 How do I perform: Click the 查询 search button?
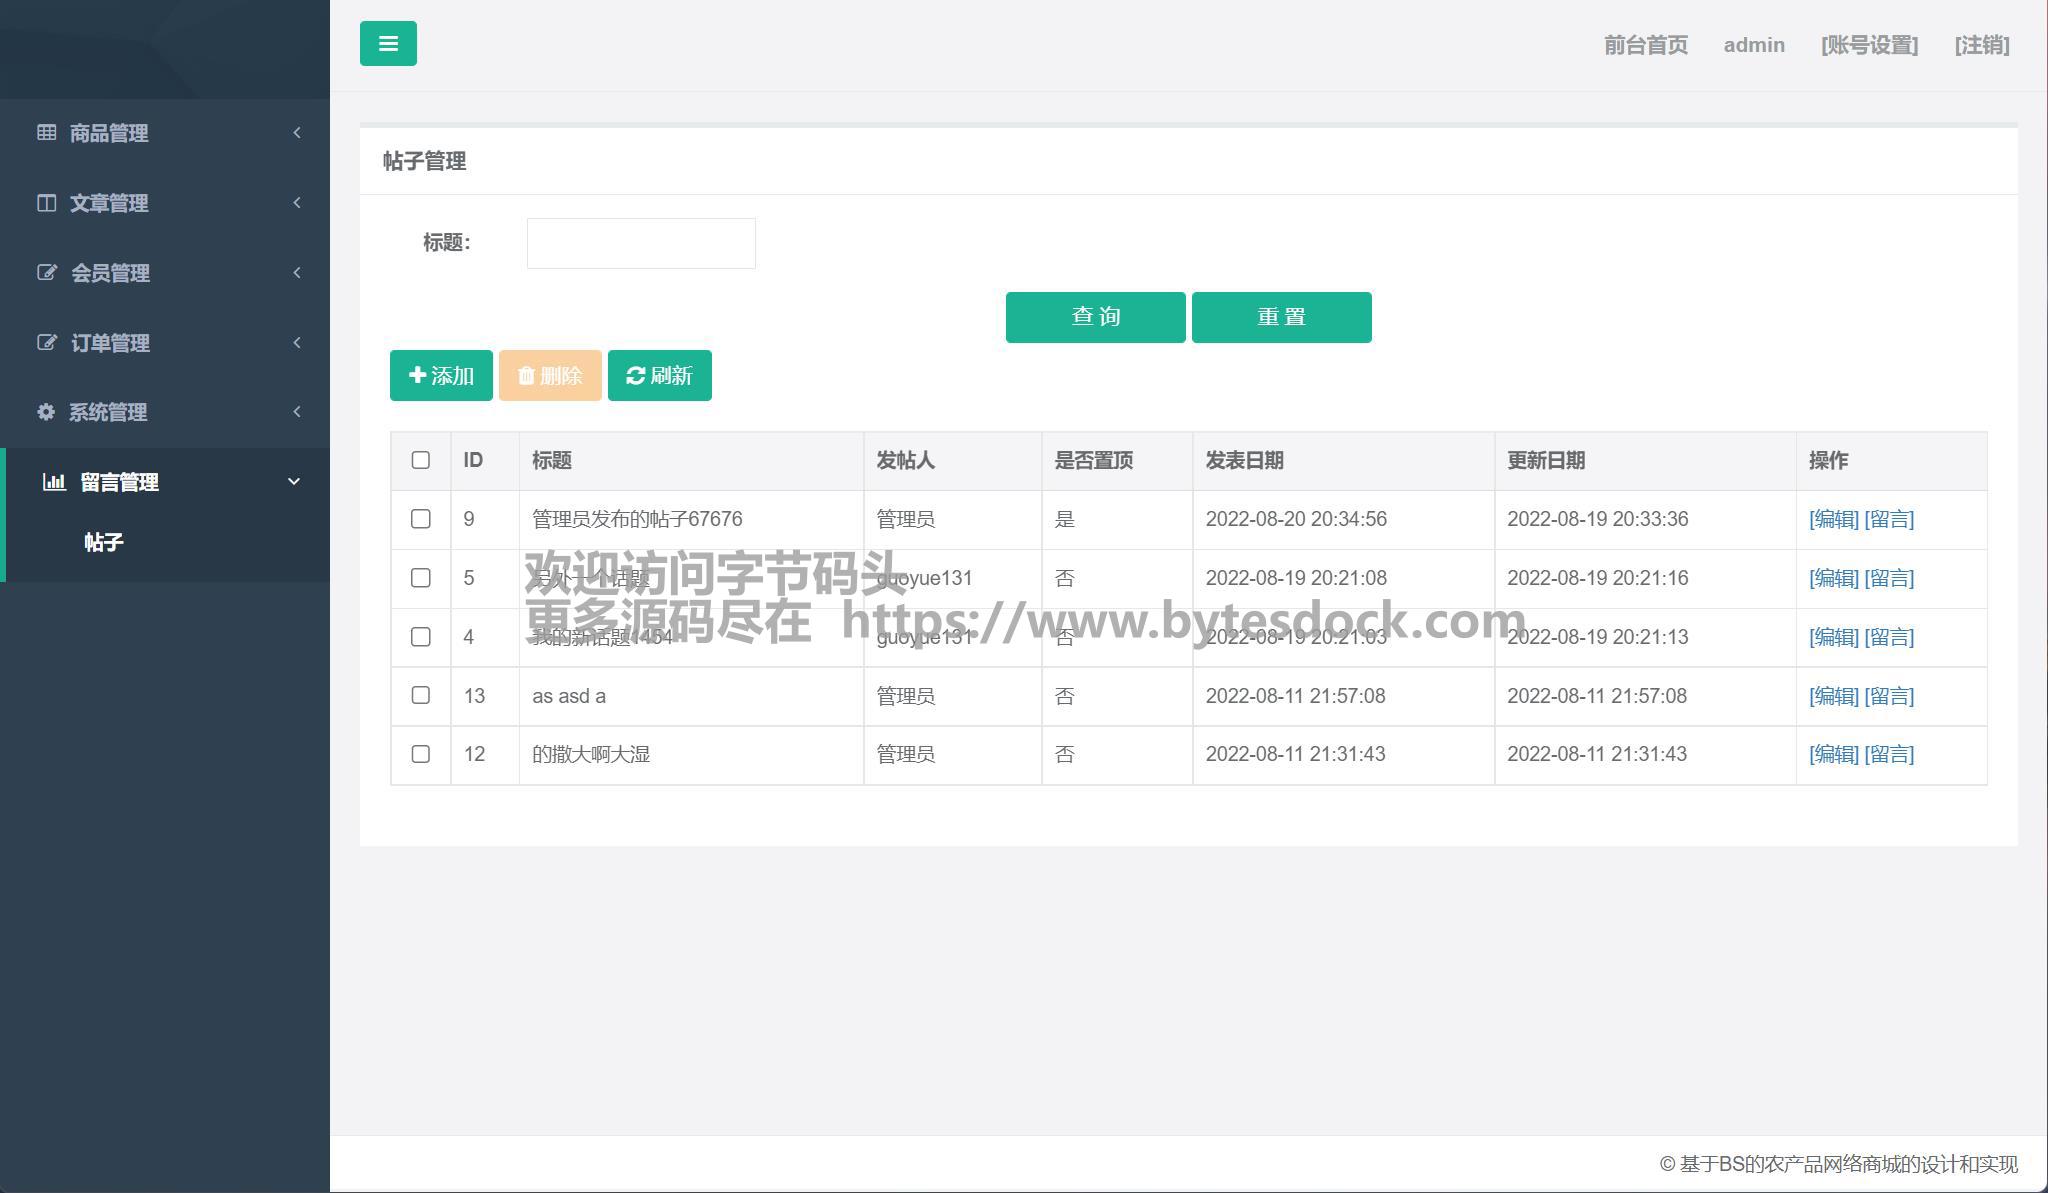(1095, 317)
